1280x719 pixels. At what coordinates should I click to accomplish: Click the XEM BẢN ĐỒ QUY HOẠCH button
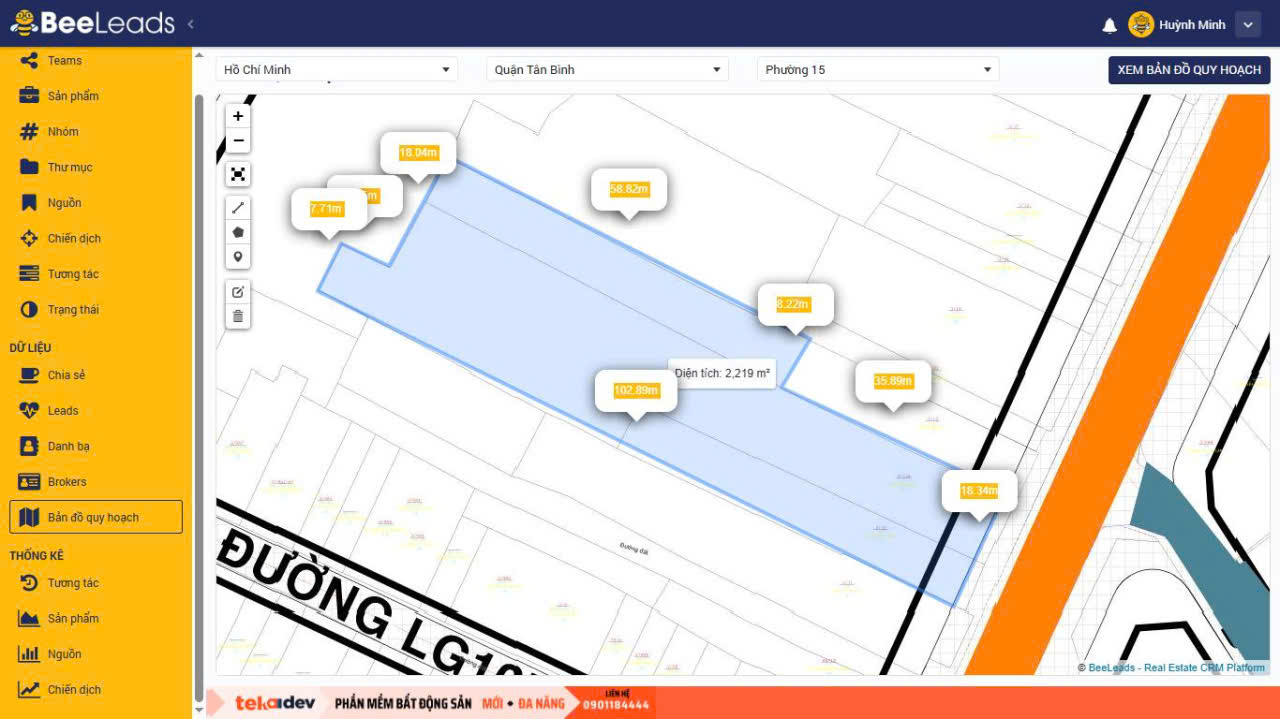coord(1189,70)
